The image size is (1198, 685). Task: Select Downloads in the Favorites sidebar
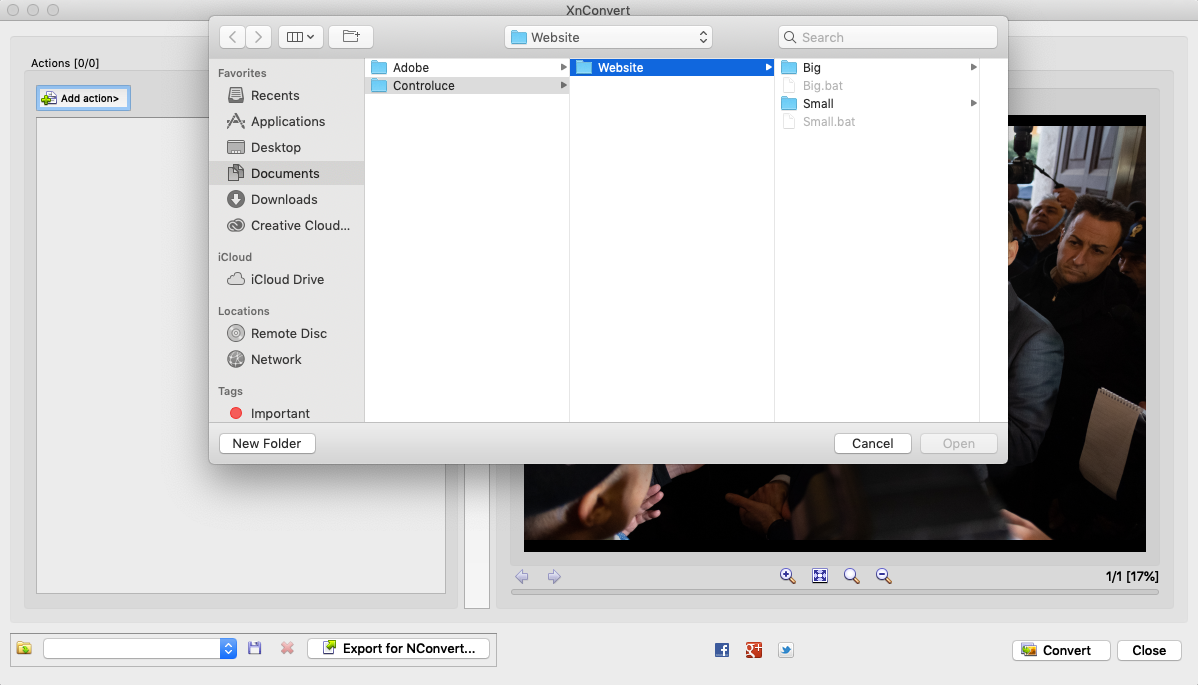[284, 199]
